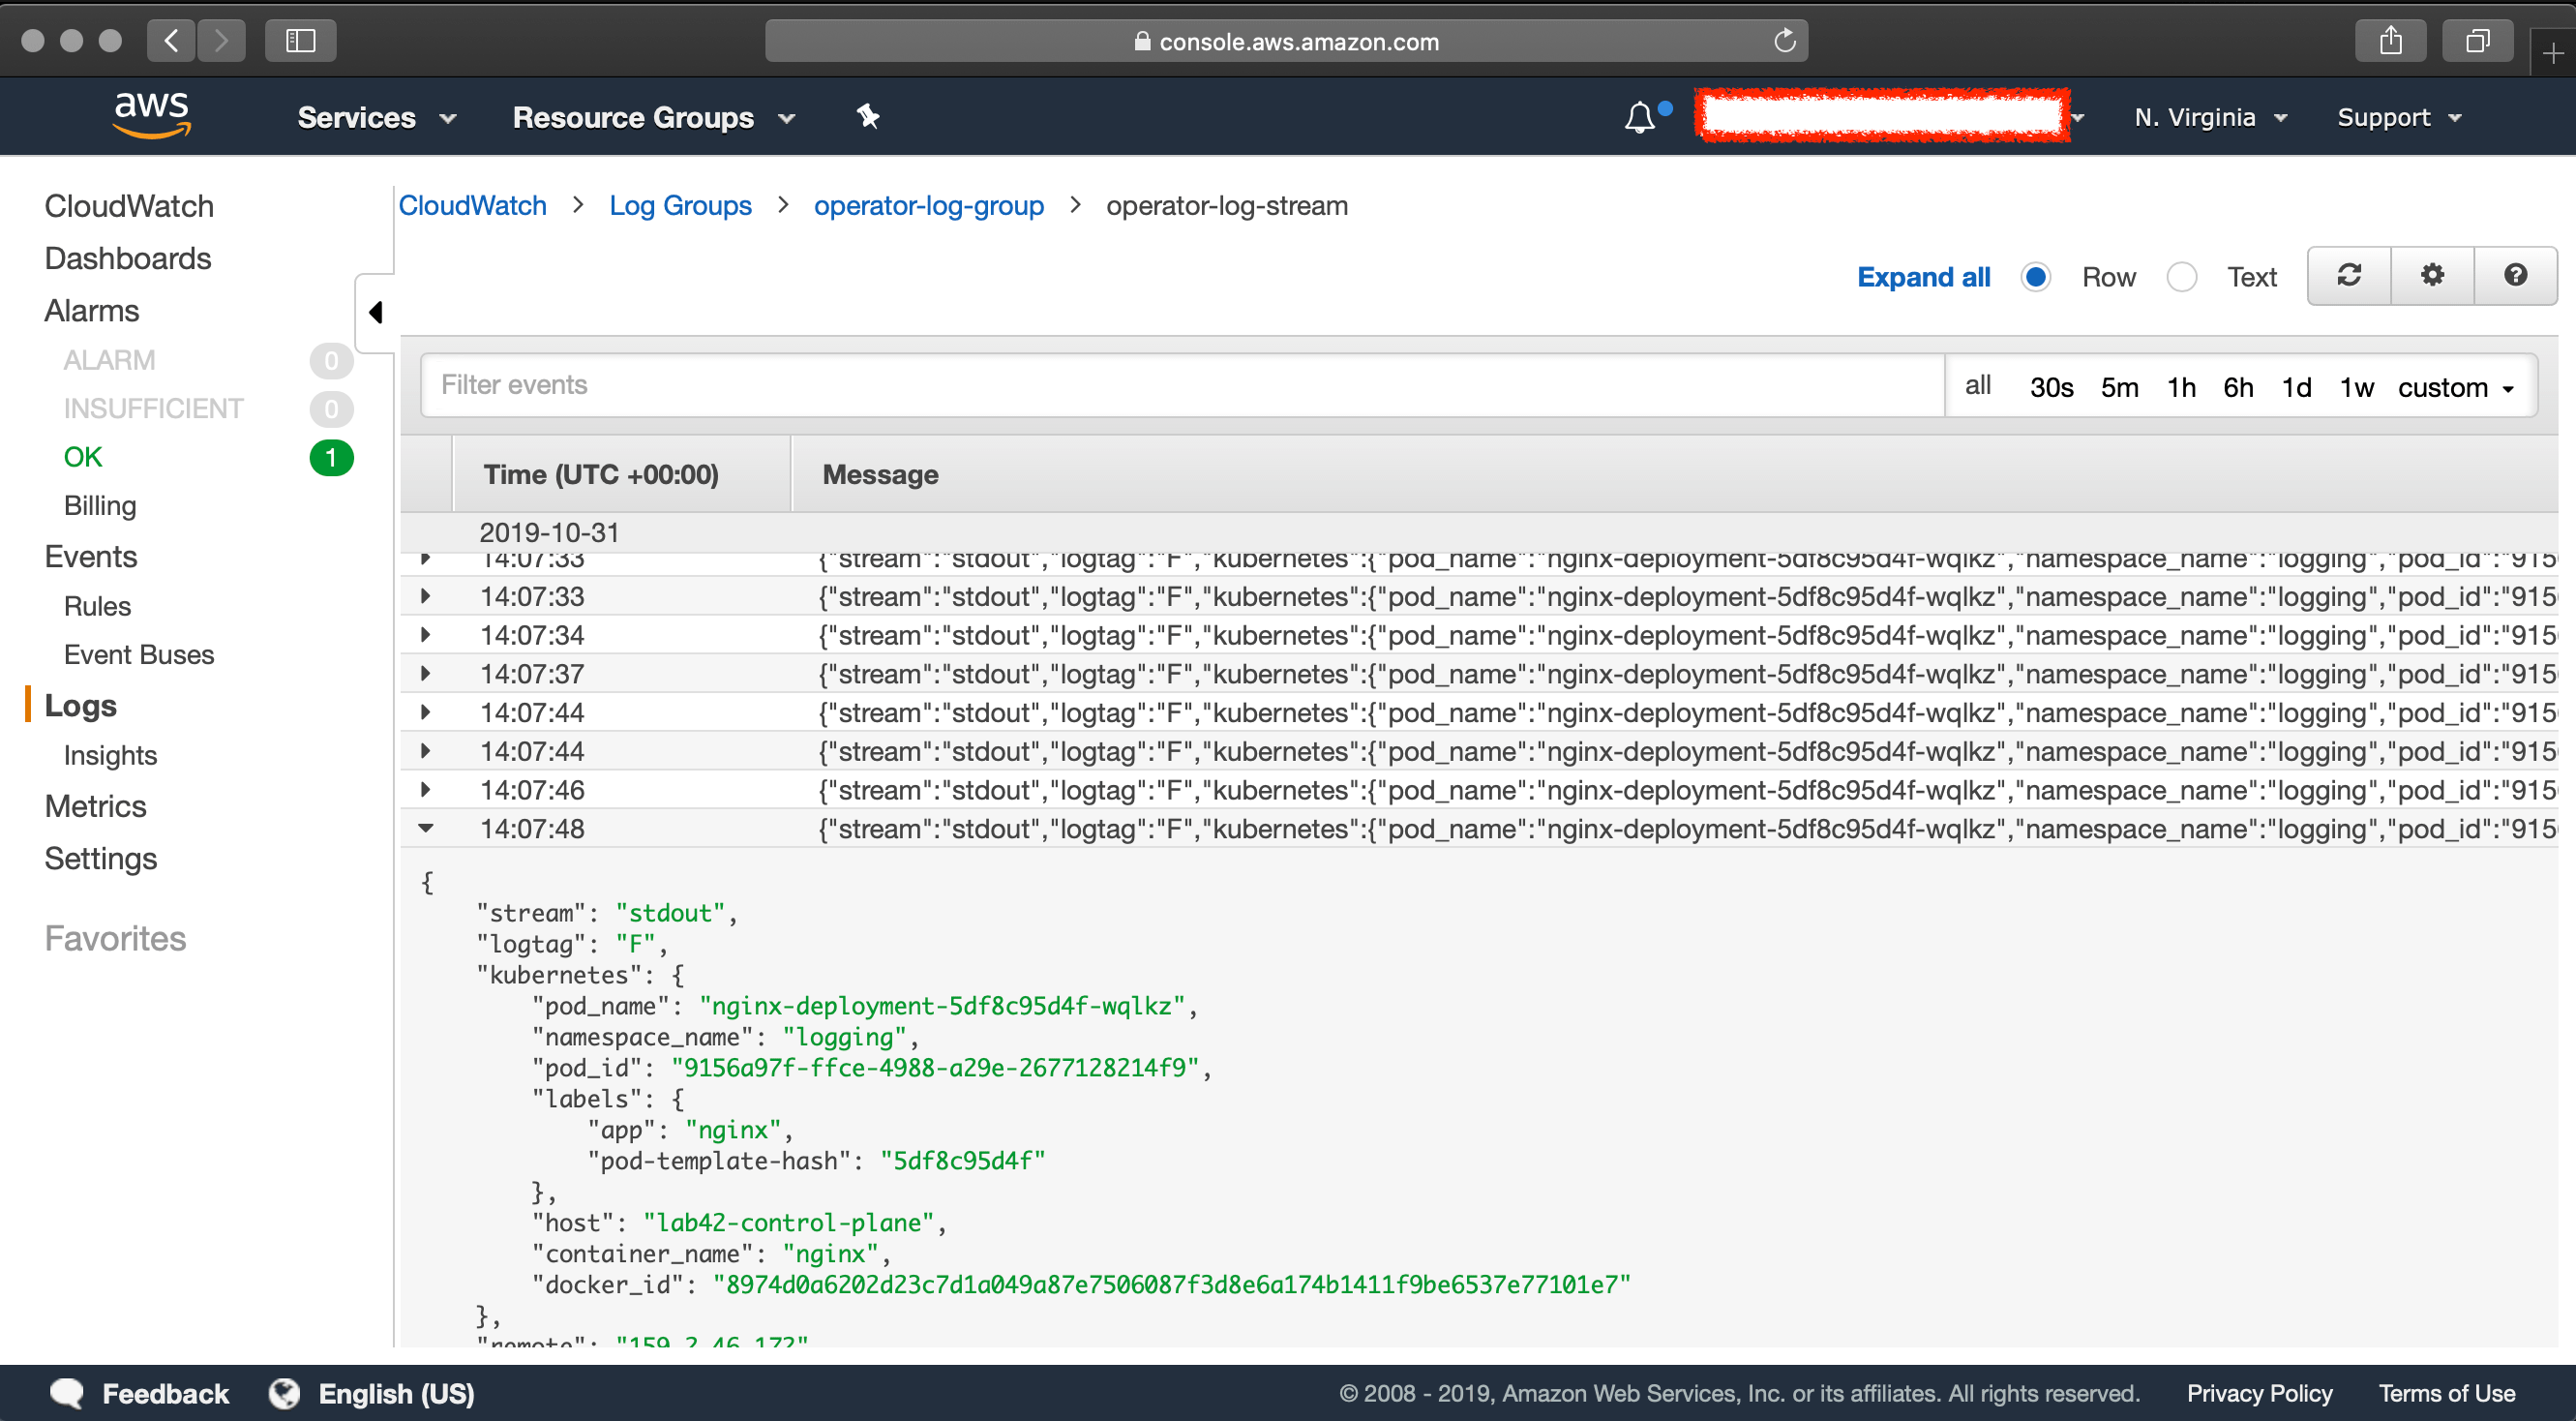Refresh the log events list
The height and width of the screenshot is (1421, 2576).
(2348, 275)
